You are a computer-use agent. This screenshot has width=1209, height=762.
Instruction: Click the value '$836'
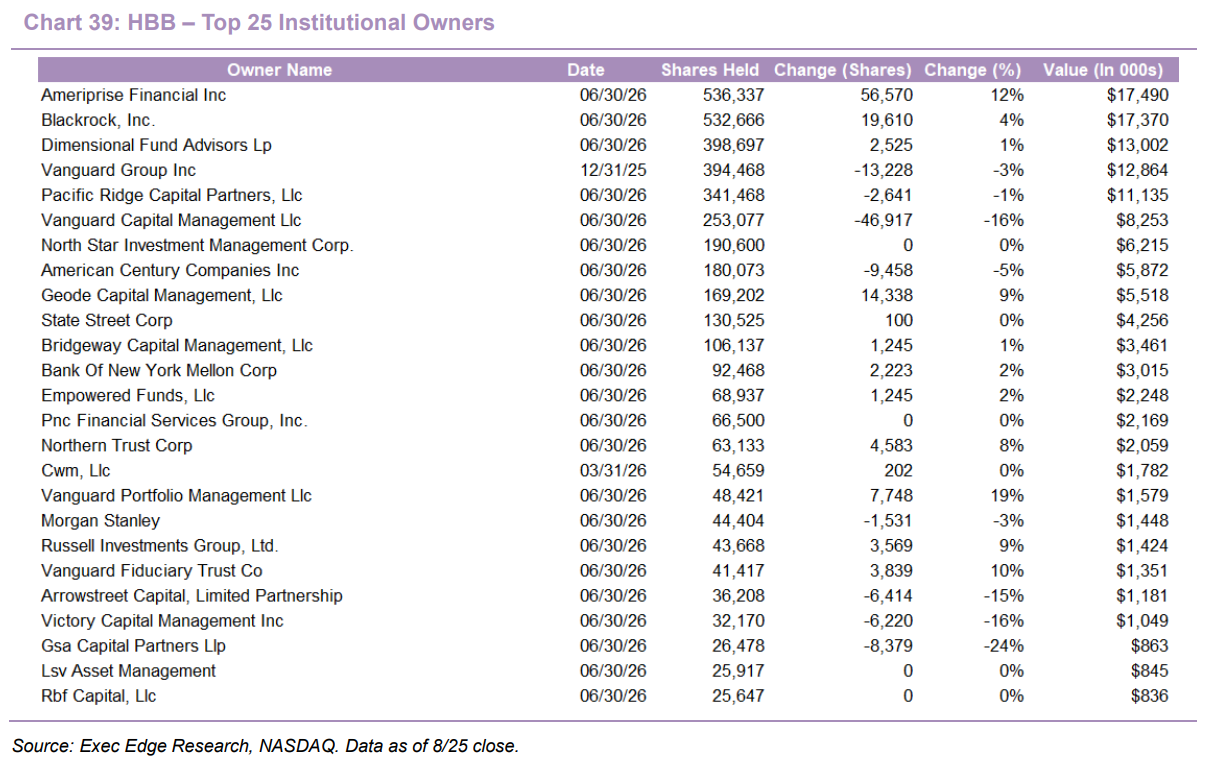(1150, 695)
